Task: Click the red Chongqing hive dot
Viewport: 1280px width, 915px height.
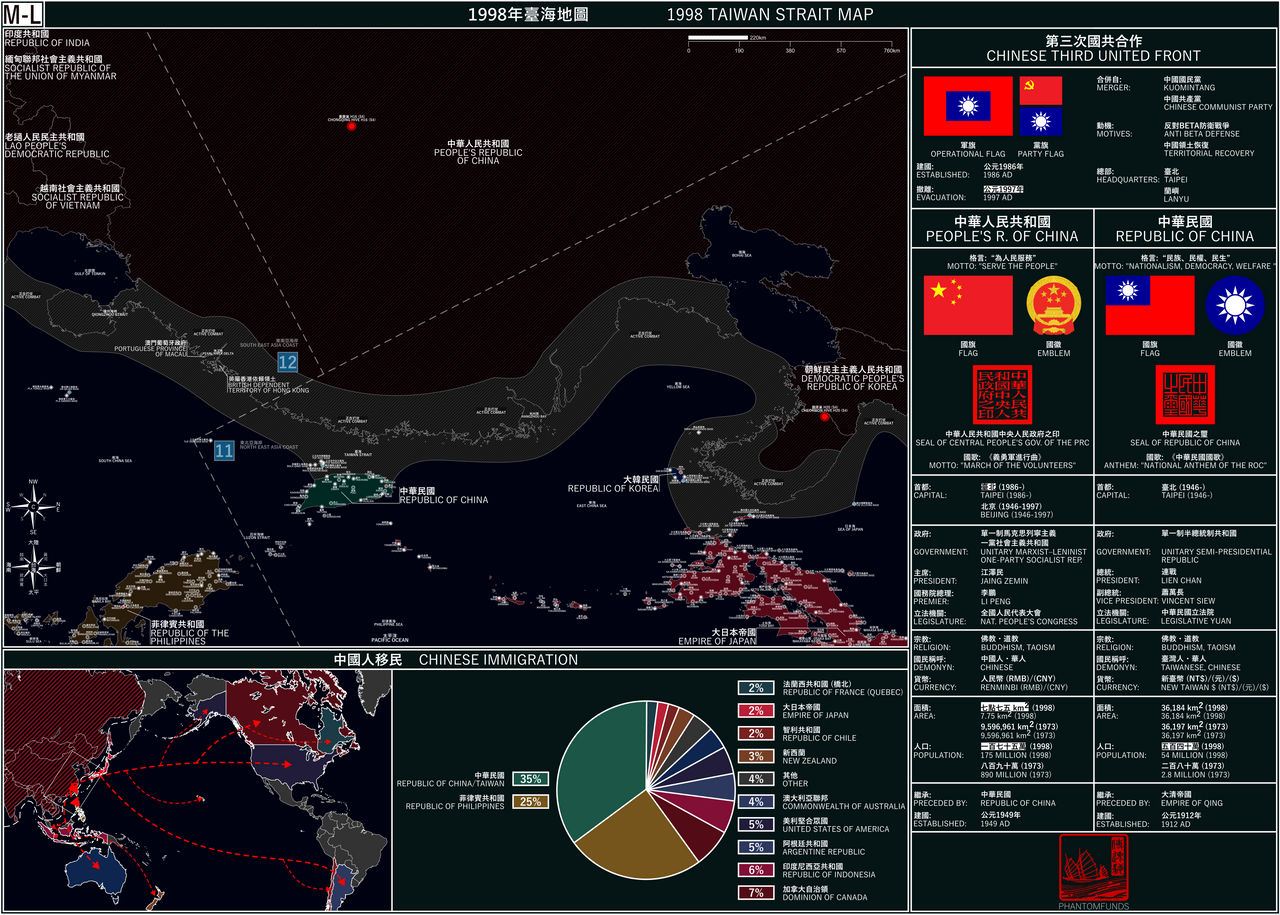Action: point(351,127)
